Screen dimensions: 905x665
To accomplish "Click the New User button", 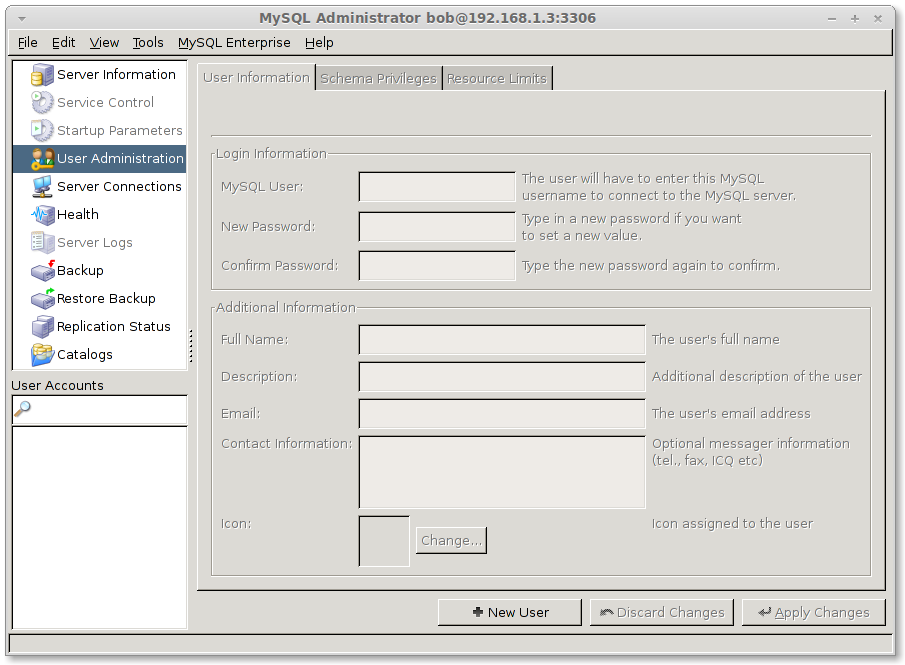I will coord(510,612).
